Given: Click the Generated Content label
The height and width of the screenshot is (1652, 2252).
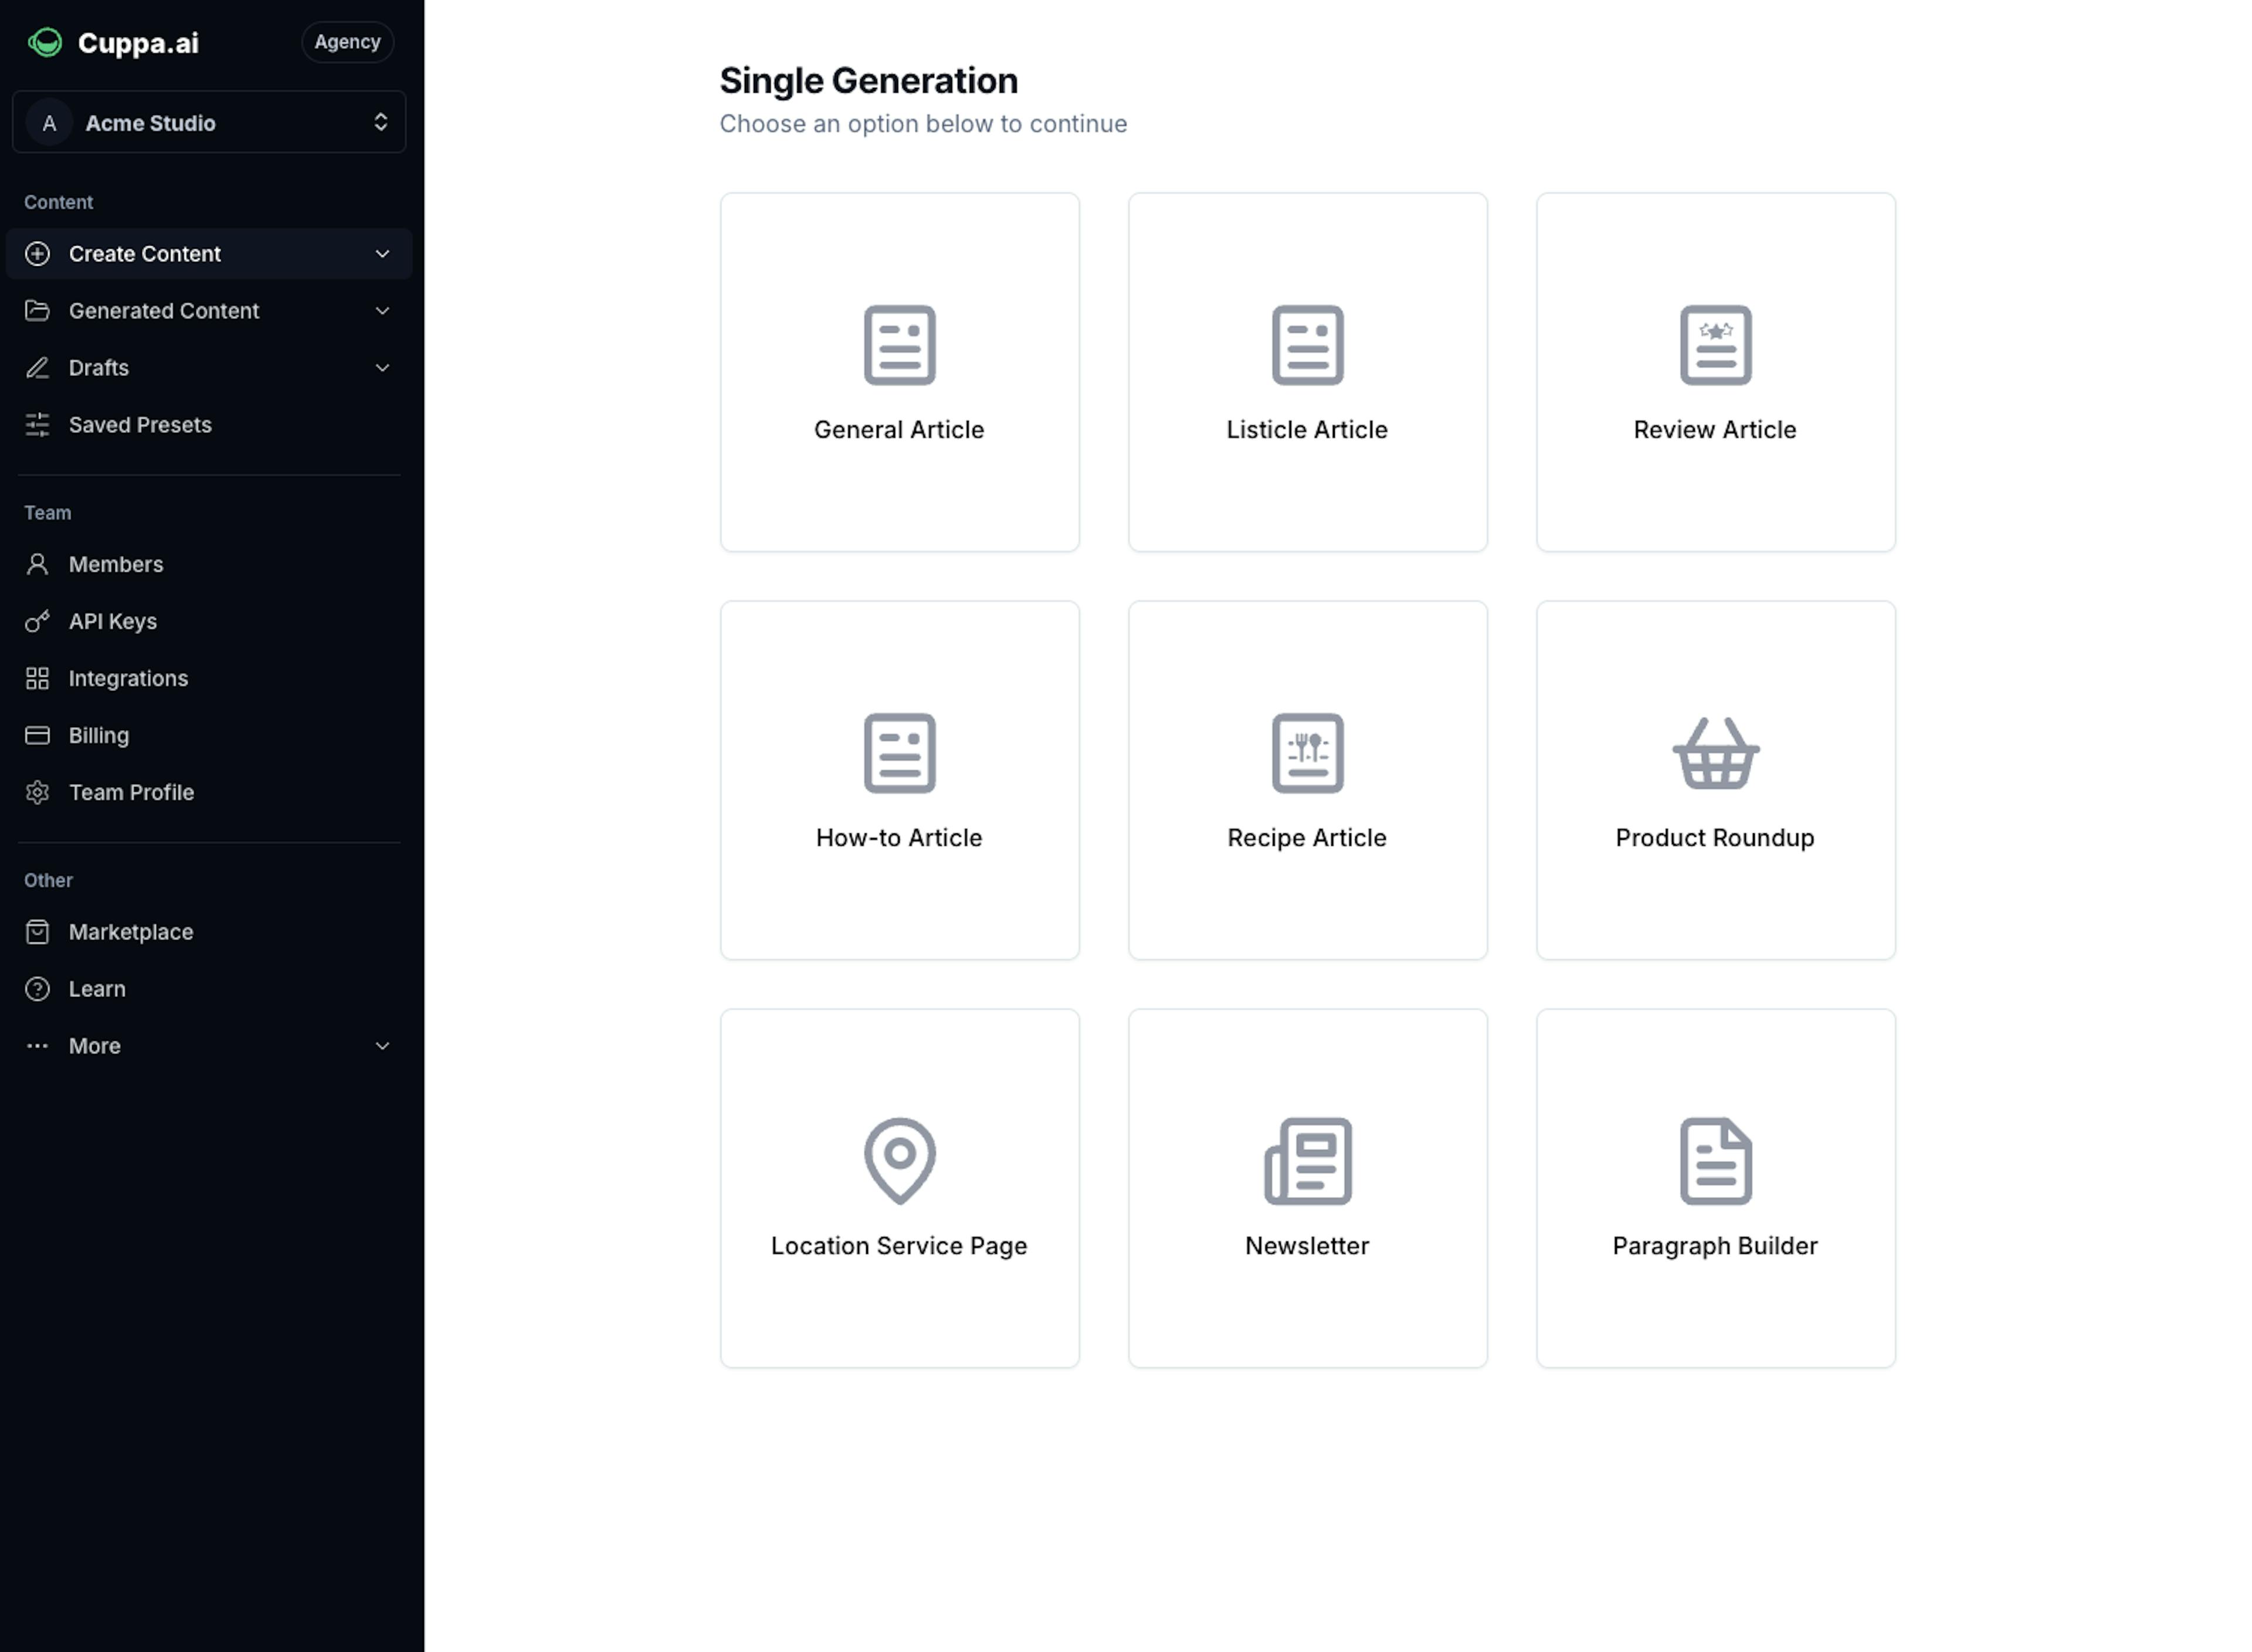Looking at the screenshot, I should point(164,311).
